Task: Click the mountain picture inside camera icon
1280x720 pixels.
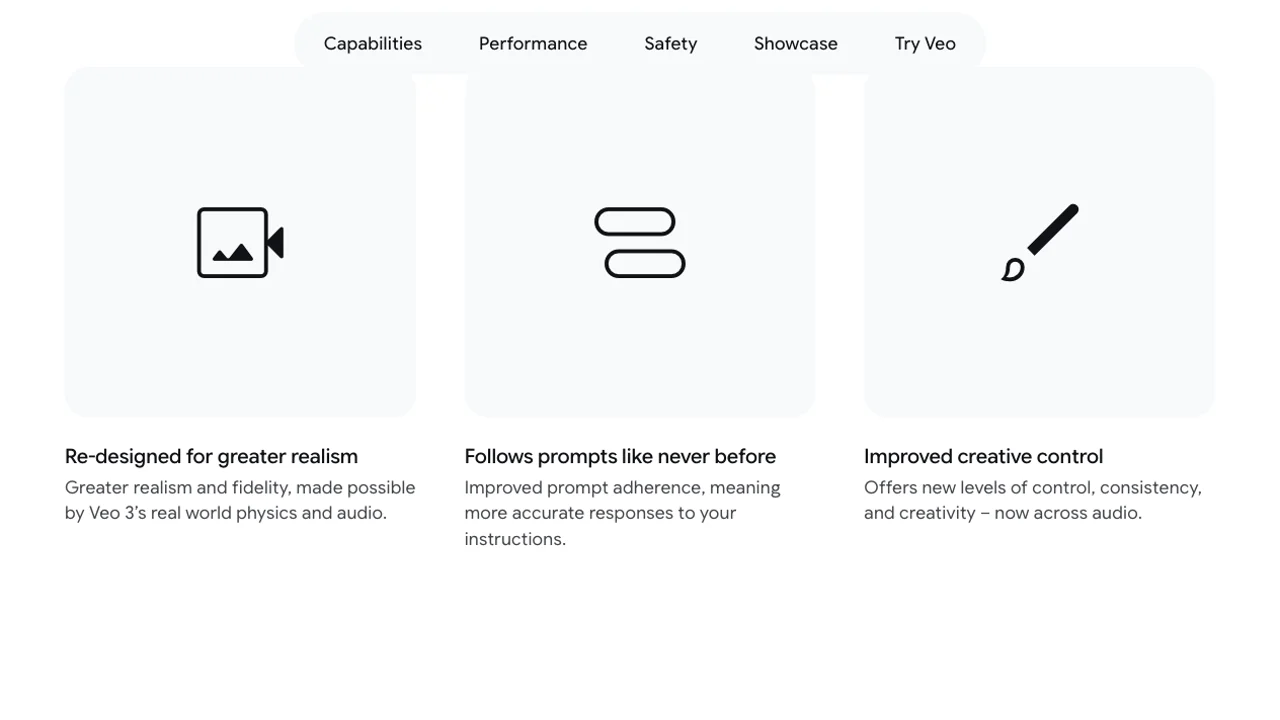Action: 233,252
